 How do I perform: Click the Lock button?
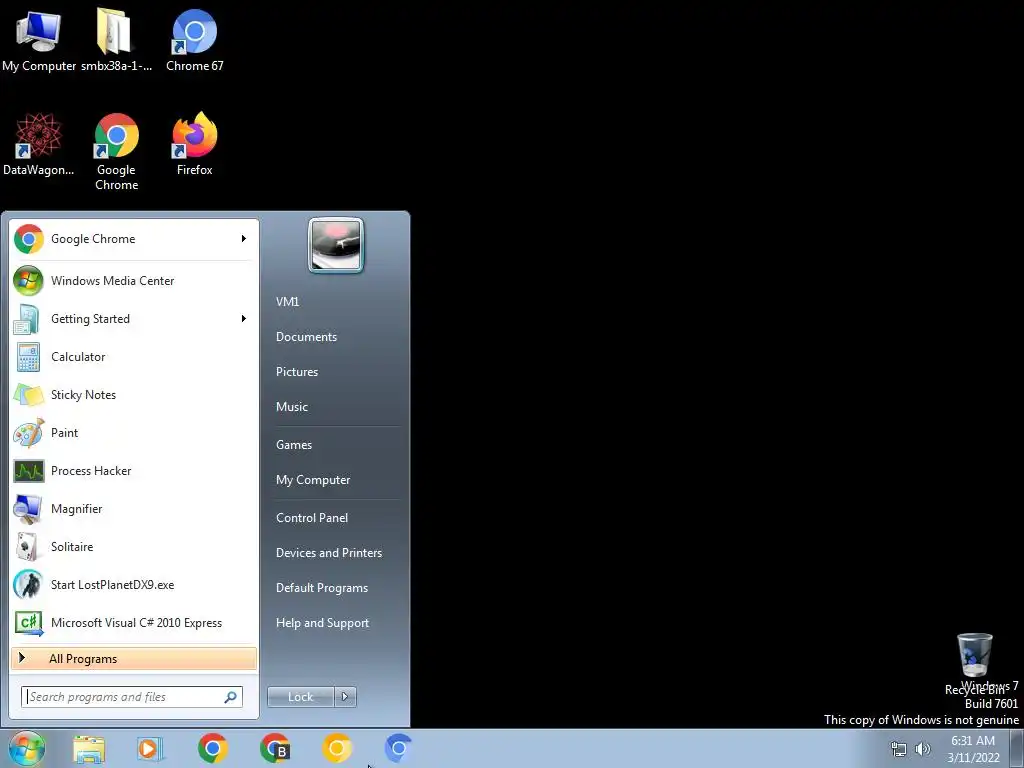tap(300, 697)
